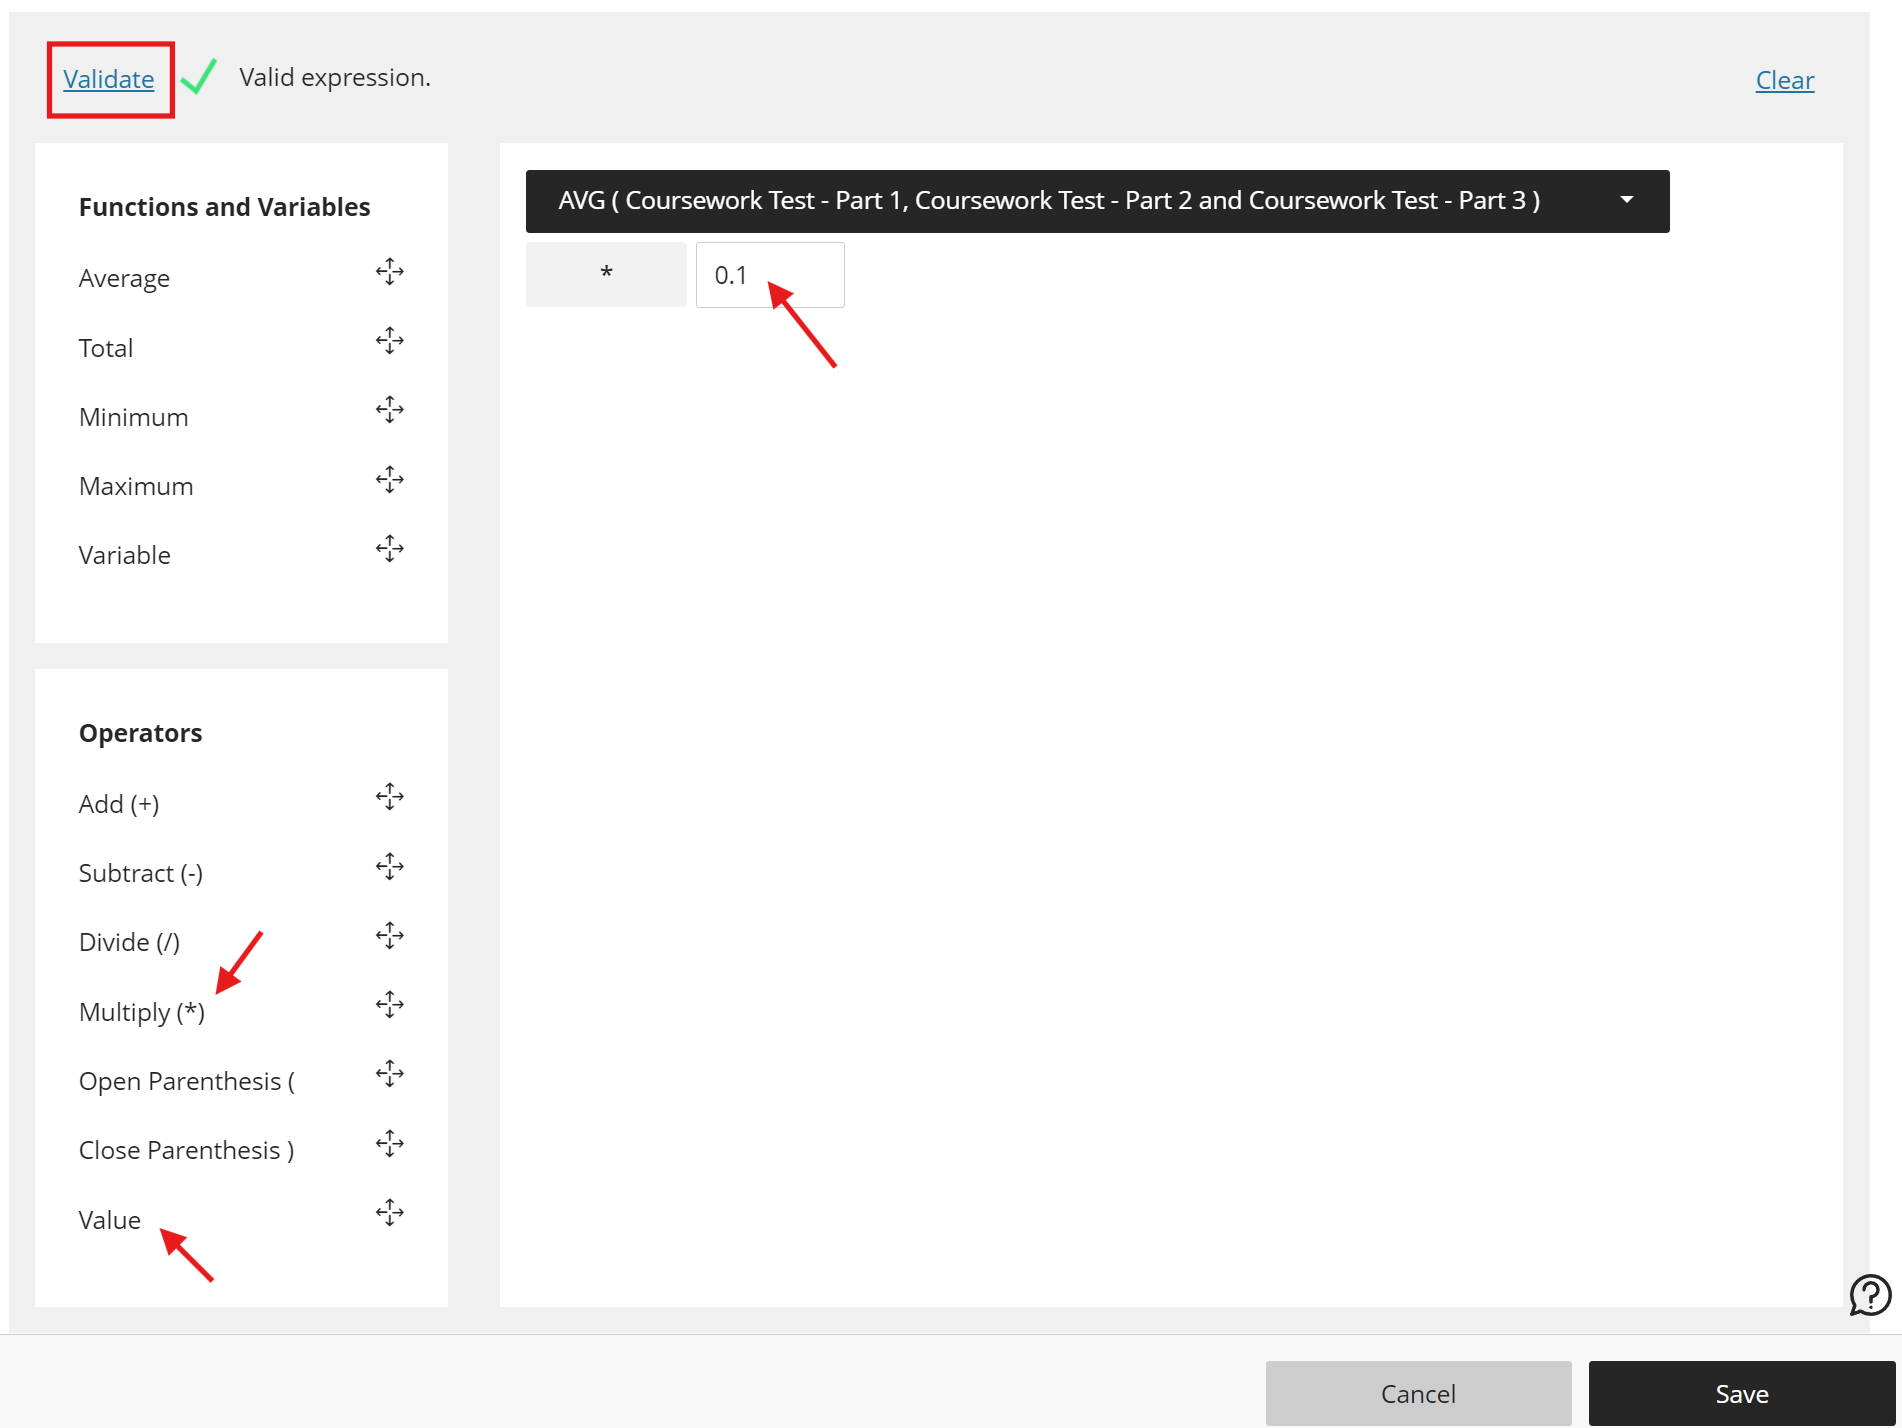
Task: Click the move handle icon for Multiply (*)
Action: coord(390,1005)
